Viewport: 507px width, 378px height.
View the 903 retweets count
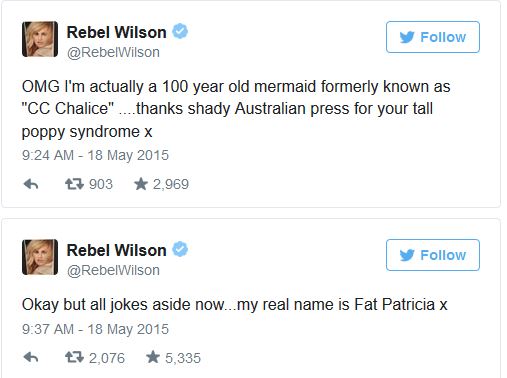[x=101, y=184]
